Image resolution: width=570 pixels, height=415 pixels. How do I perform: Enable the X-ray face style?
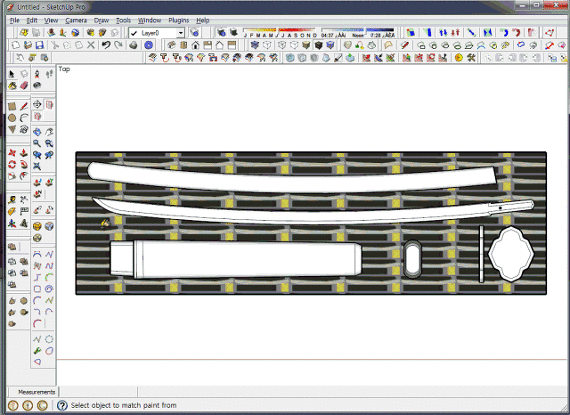coord(254,45)
